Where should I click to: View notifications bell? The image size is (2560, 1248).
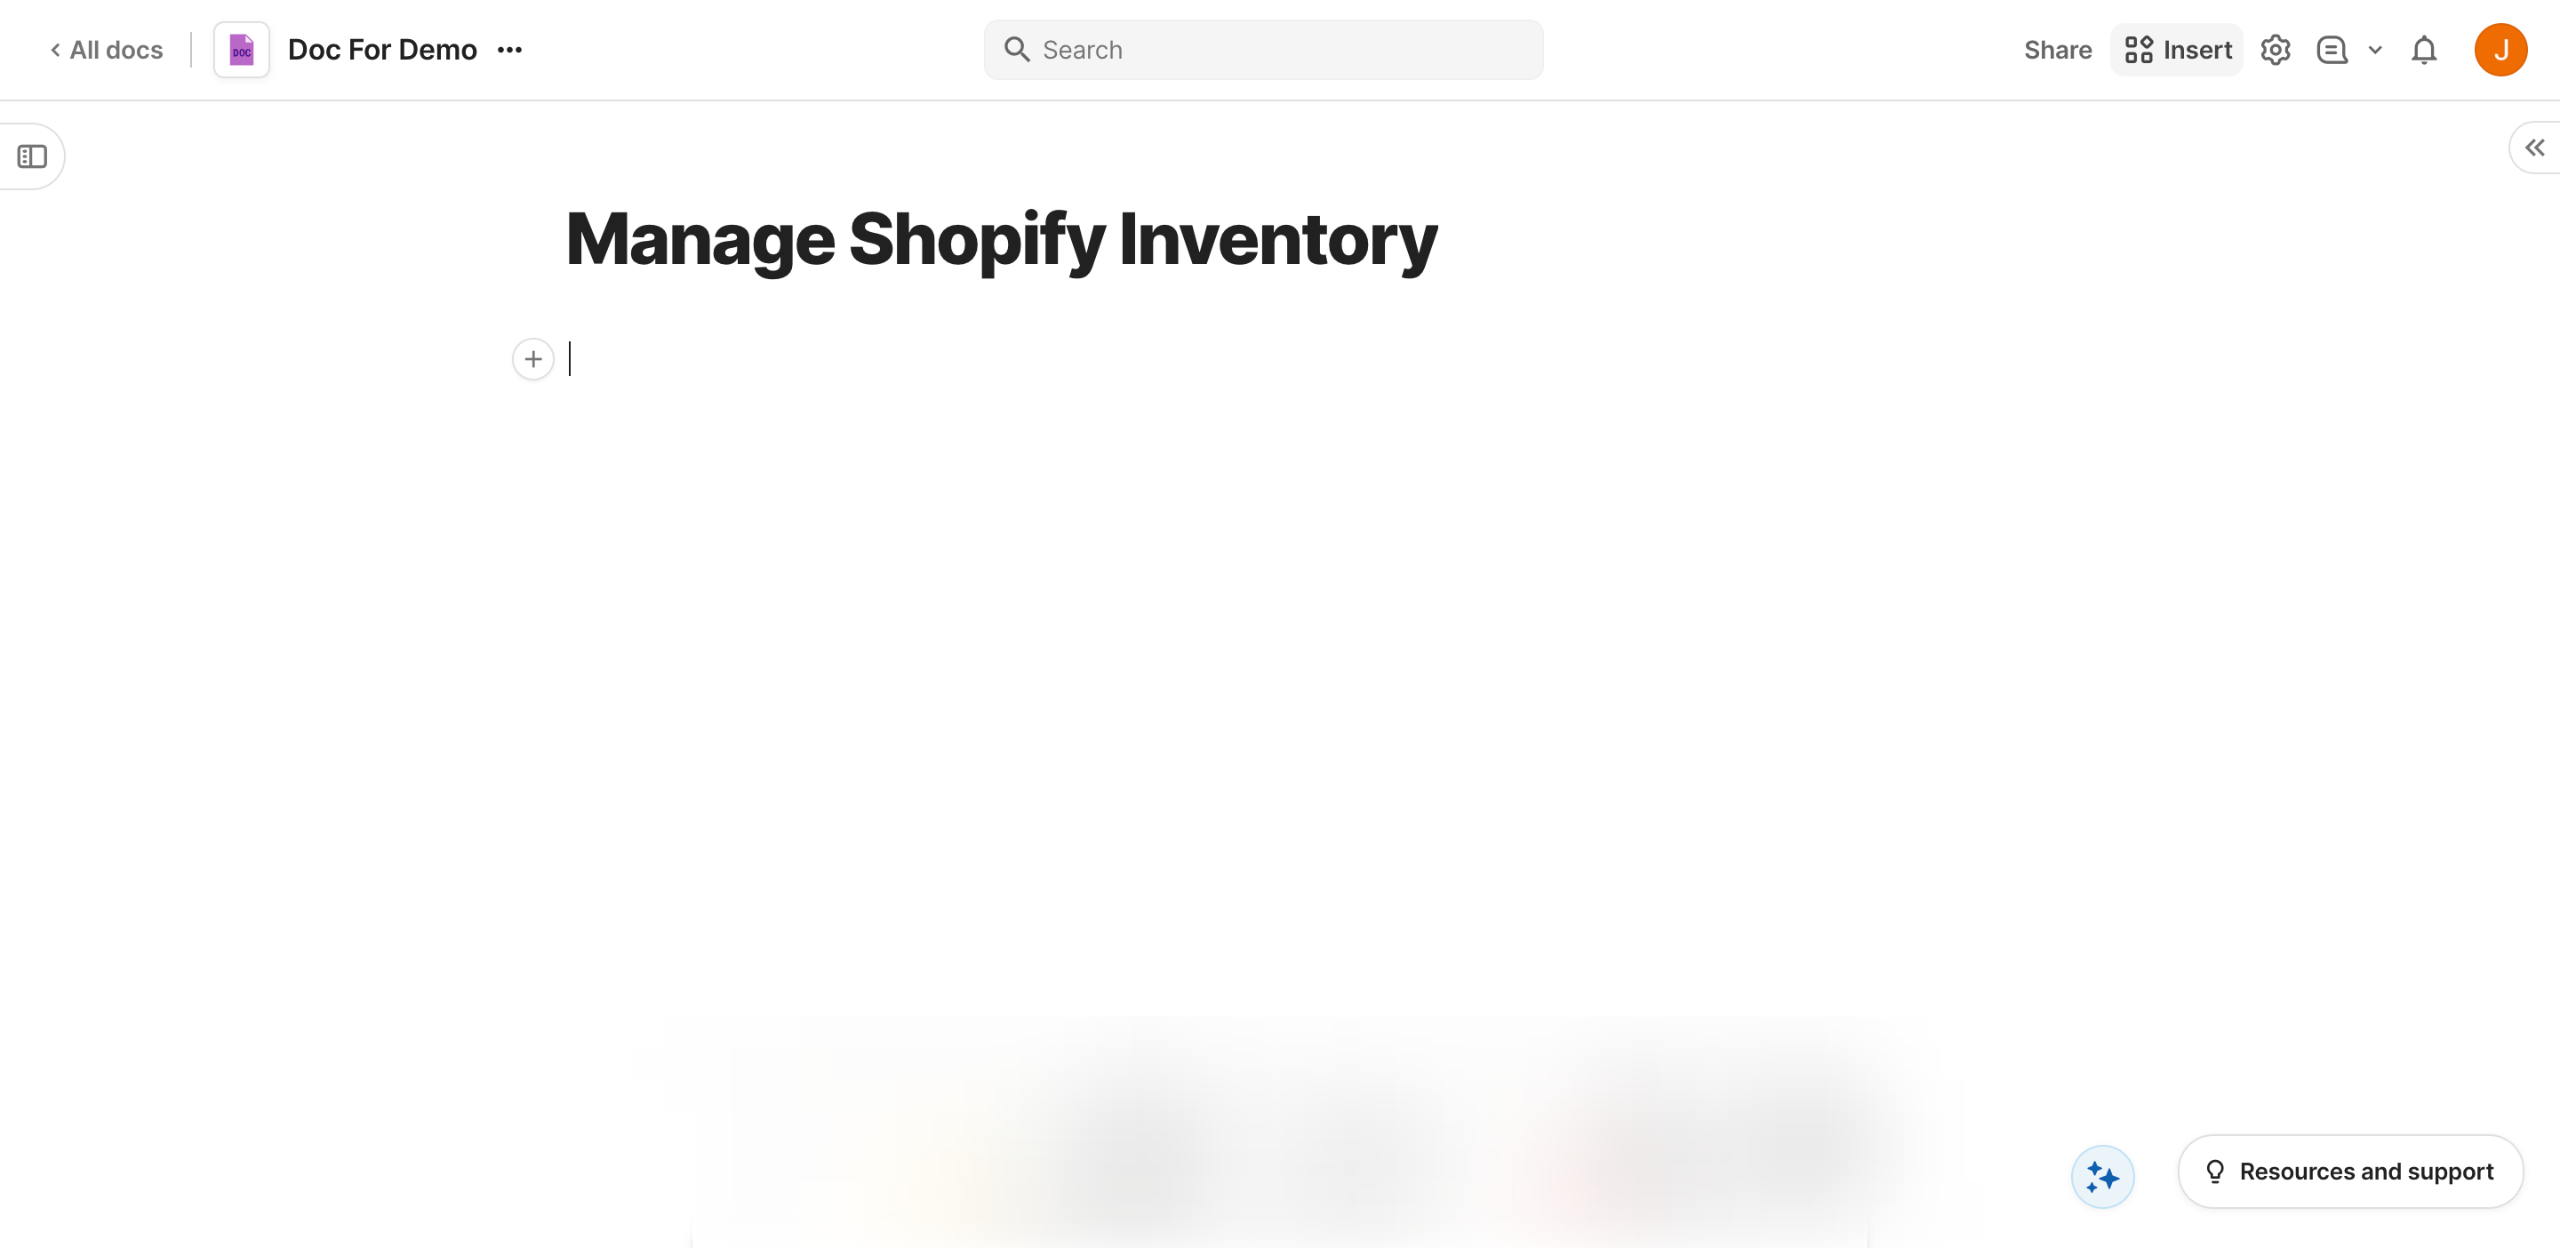tap(2424, 50)
